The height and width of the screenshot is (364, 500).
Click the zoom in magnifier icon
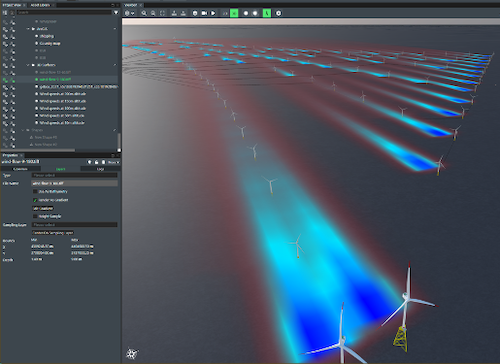144,13
